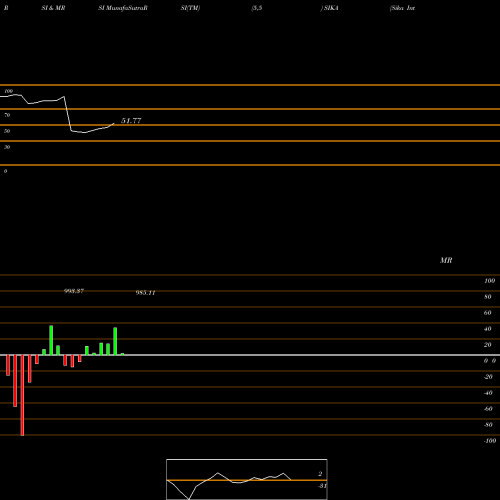Click the RSI axis label '50'
Viewport: 500px width, 500px height.
coord(7,131)
